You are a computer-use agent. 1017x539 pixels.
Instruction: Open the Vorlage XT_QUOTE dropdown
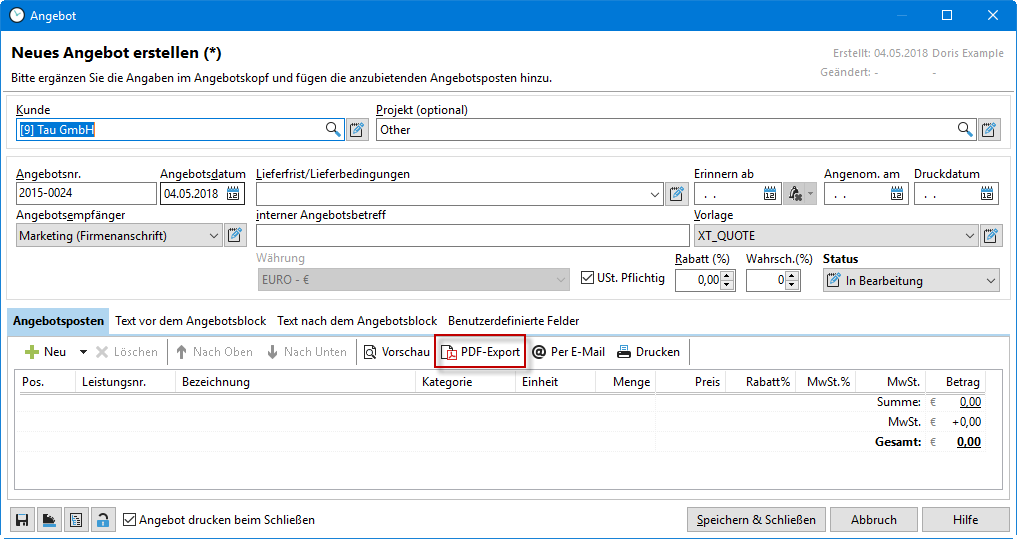(969, 236)
